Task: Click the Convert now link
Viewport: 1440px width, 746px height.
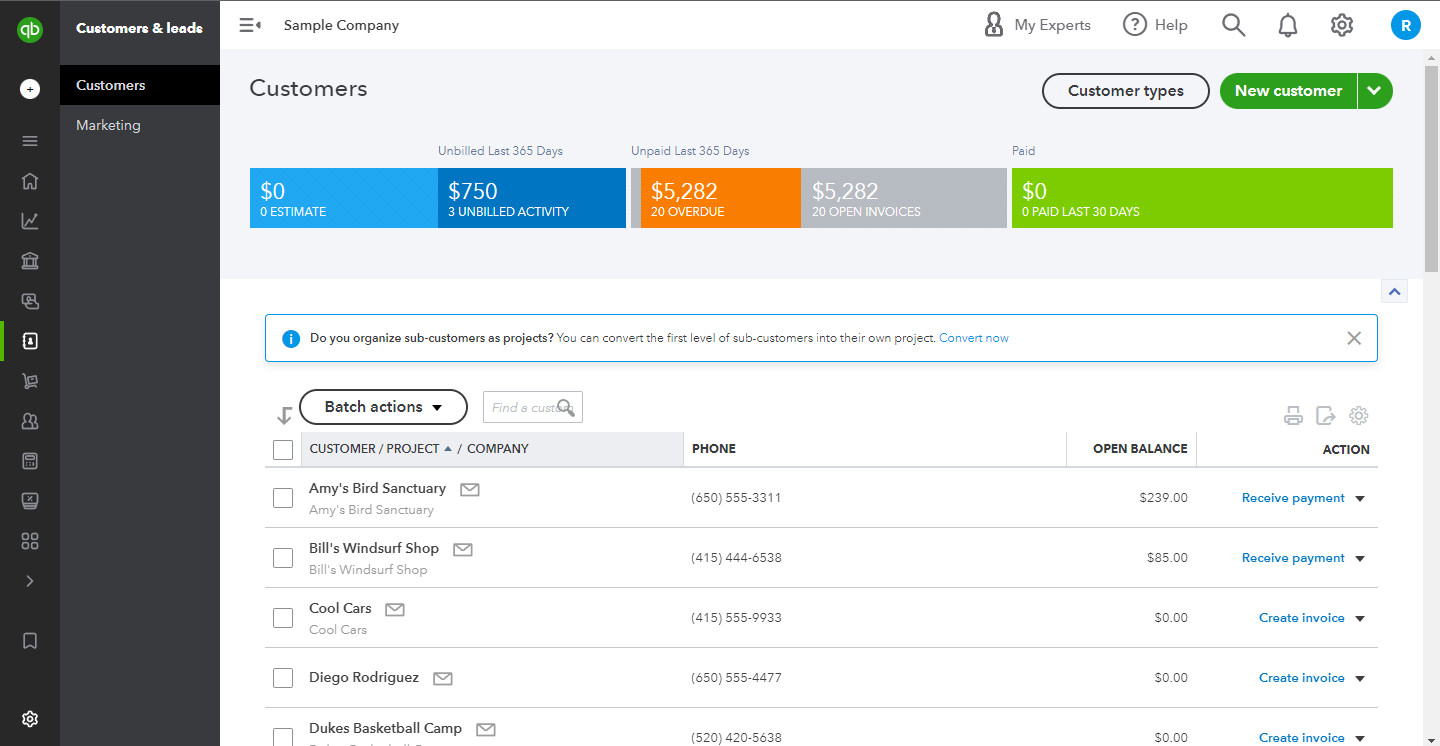Action: [974, 338]
